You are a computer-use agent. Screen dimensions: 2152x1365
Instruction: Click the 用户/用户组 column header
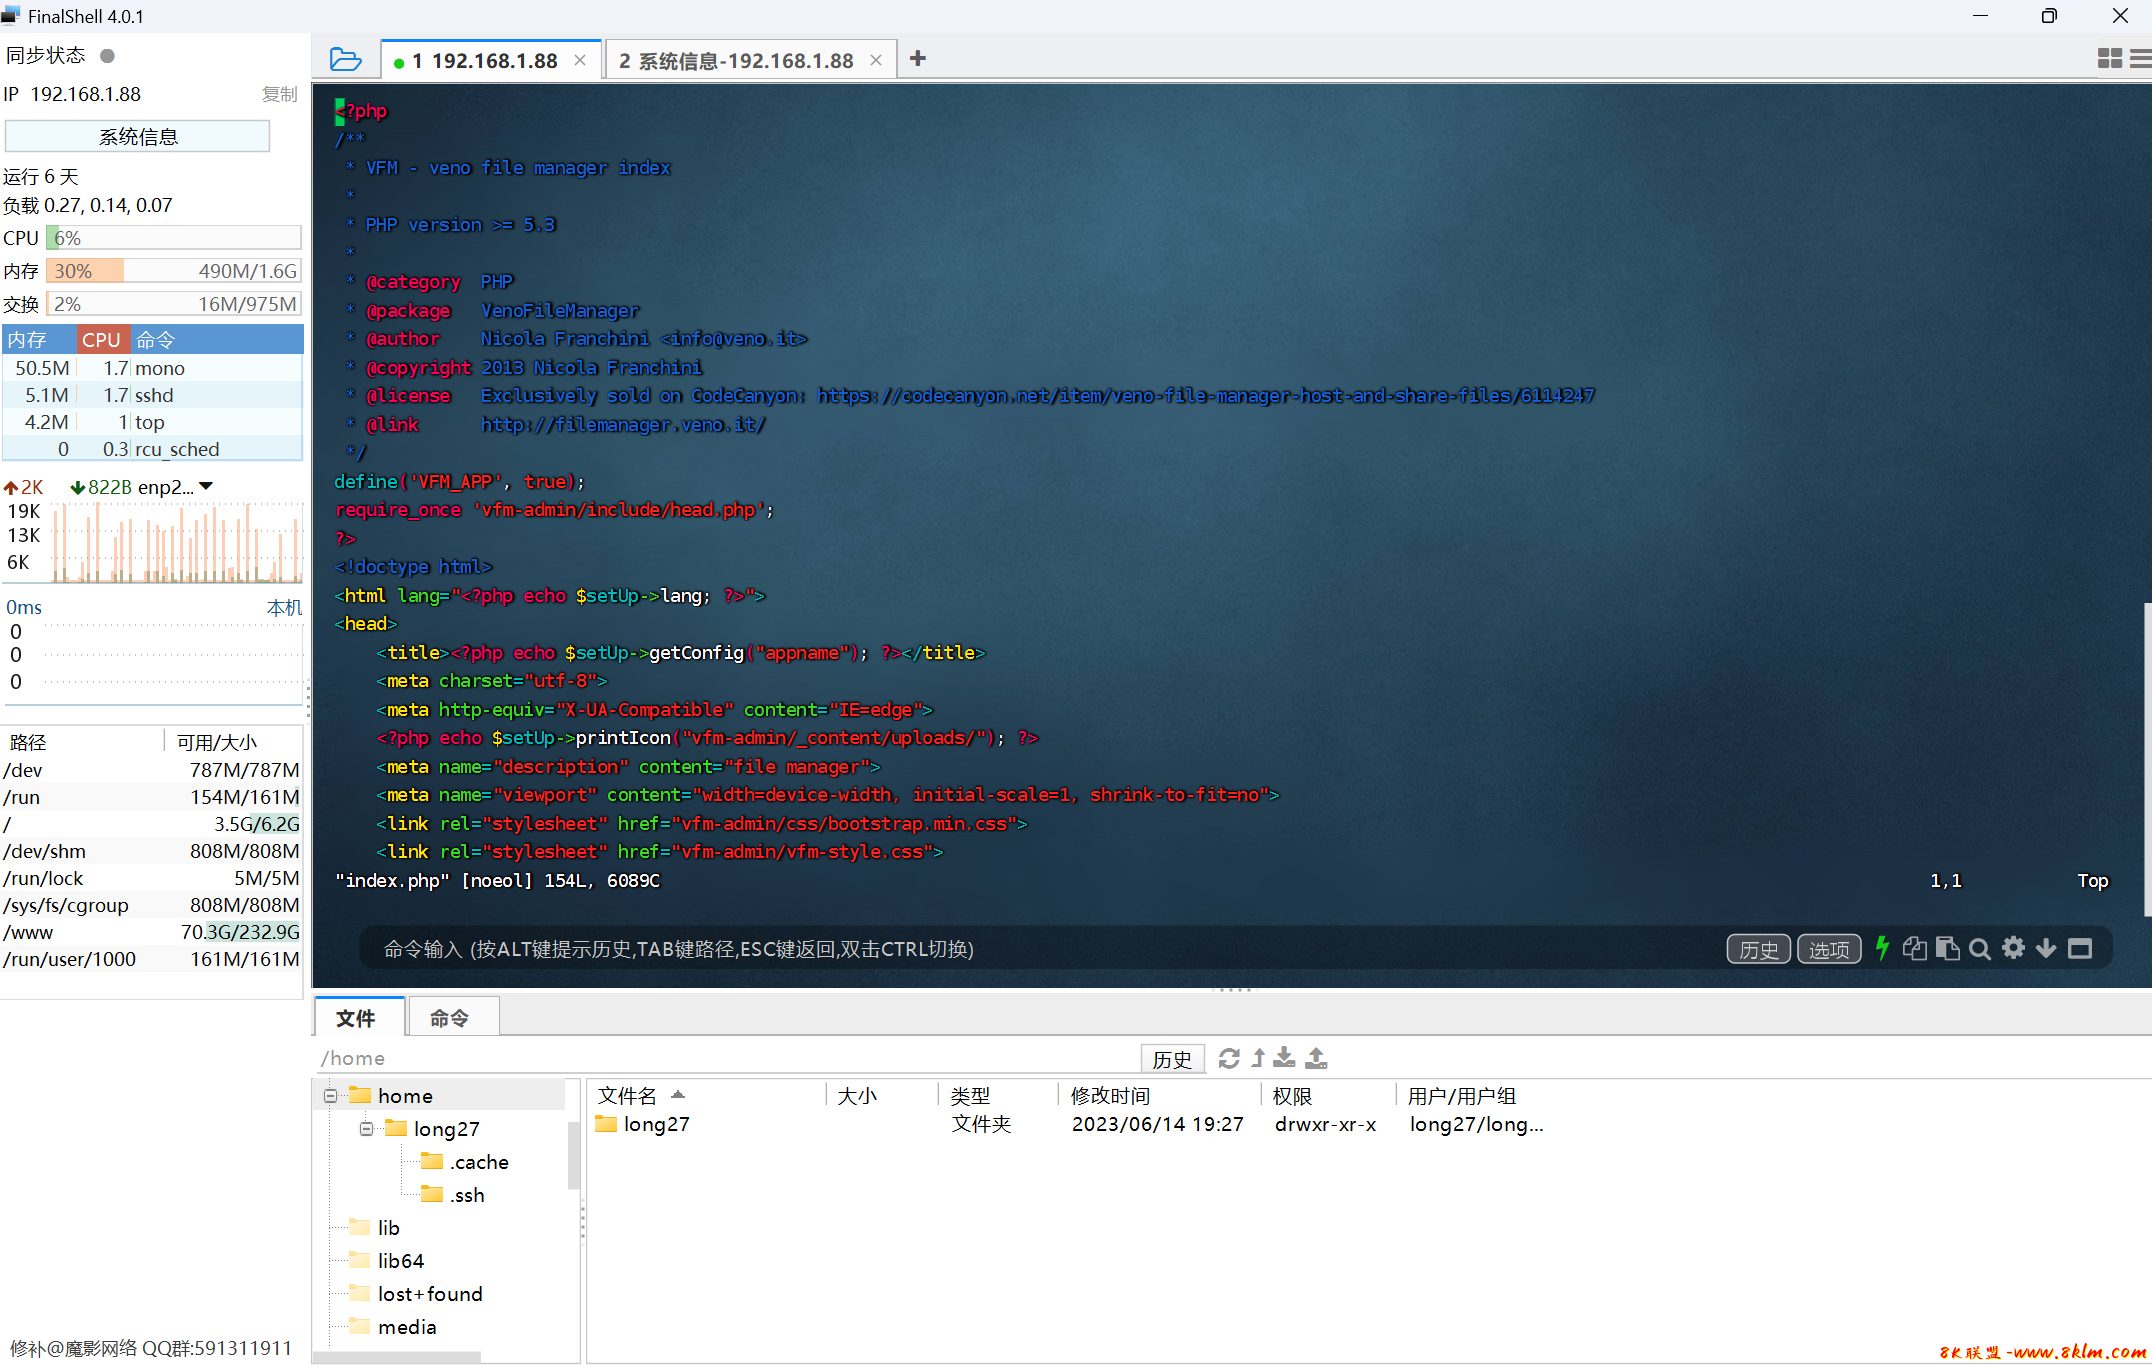tap(1462, 1096)
